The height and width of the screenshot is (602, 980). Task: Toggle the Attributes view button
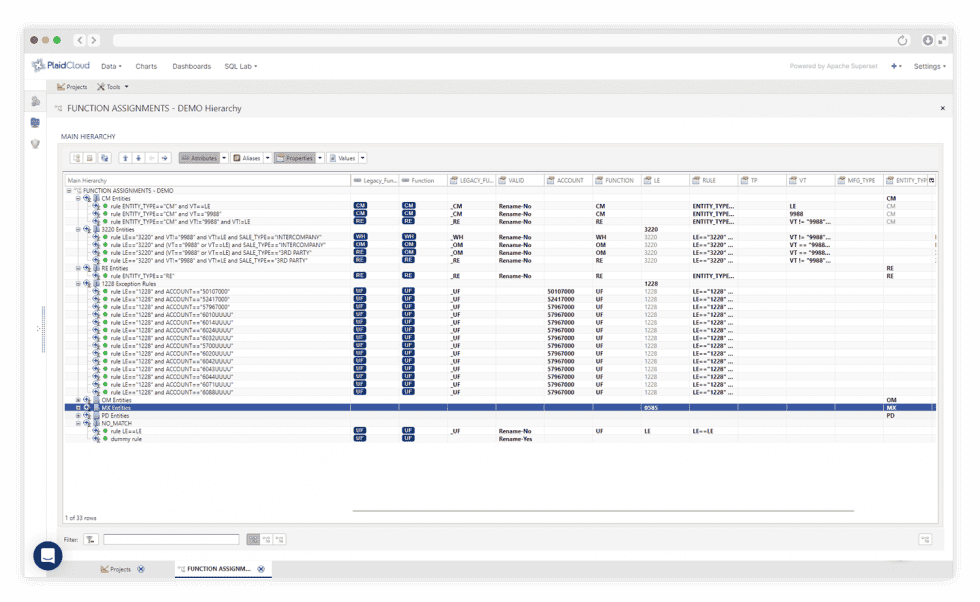click(199, 158)
